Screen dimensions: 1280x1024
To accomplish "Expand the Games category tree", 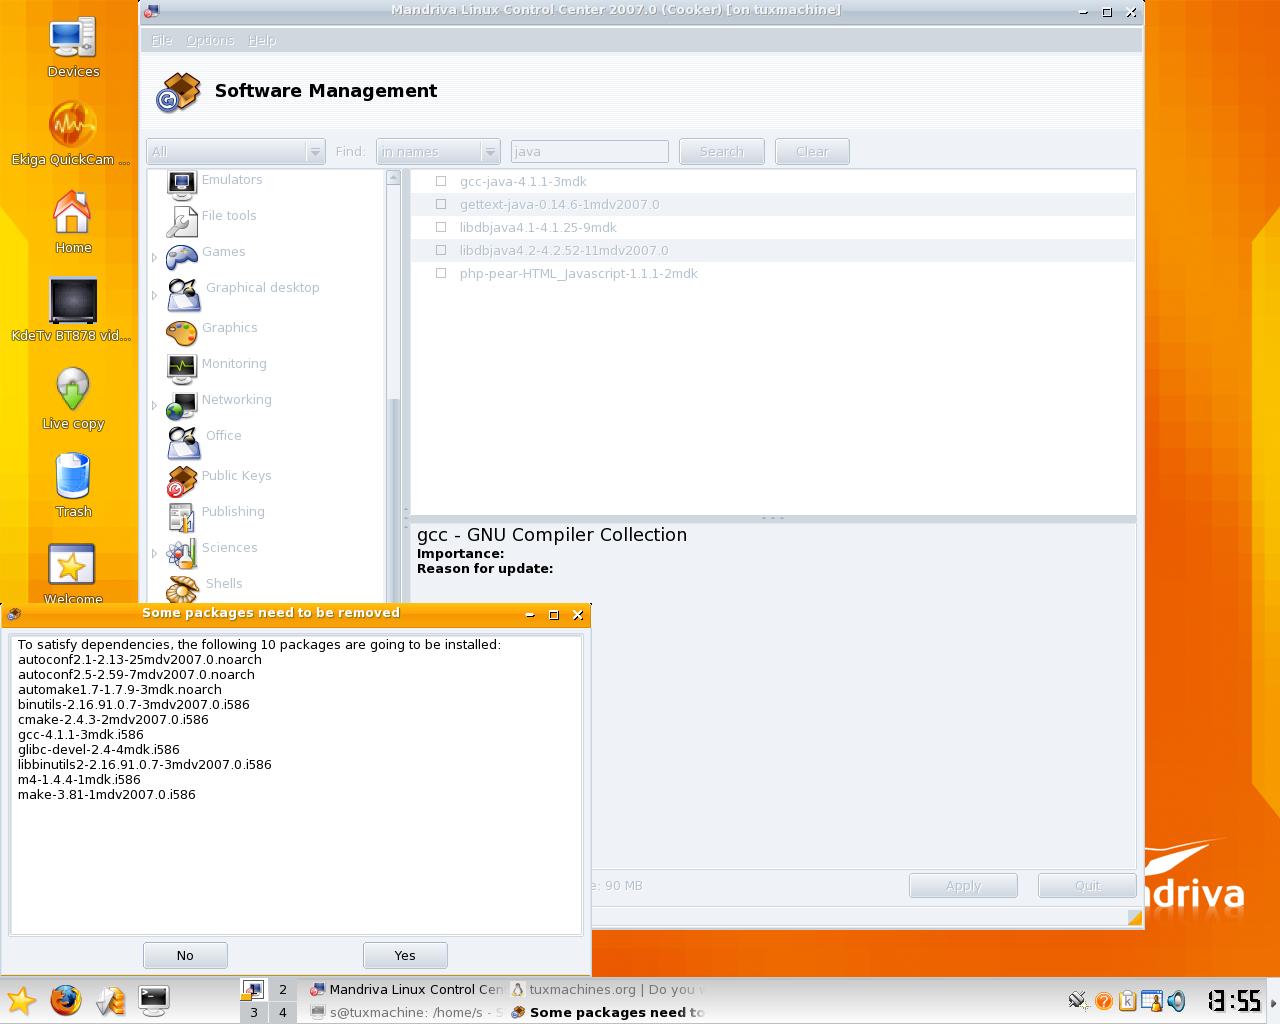I will (154, 257).
